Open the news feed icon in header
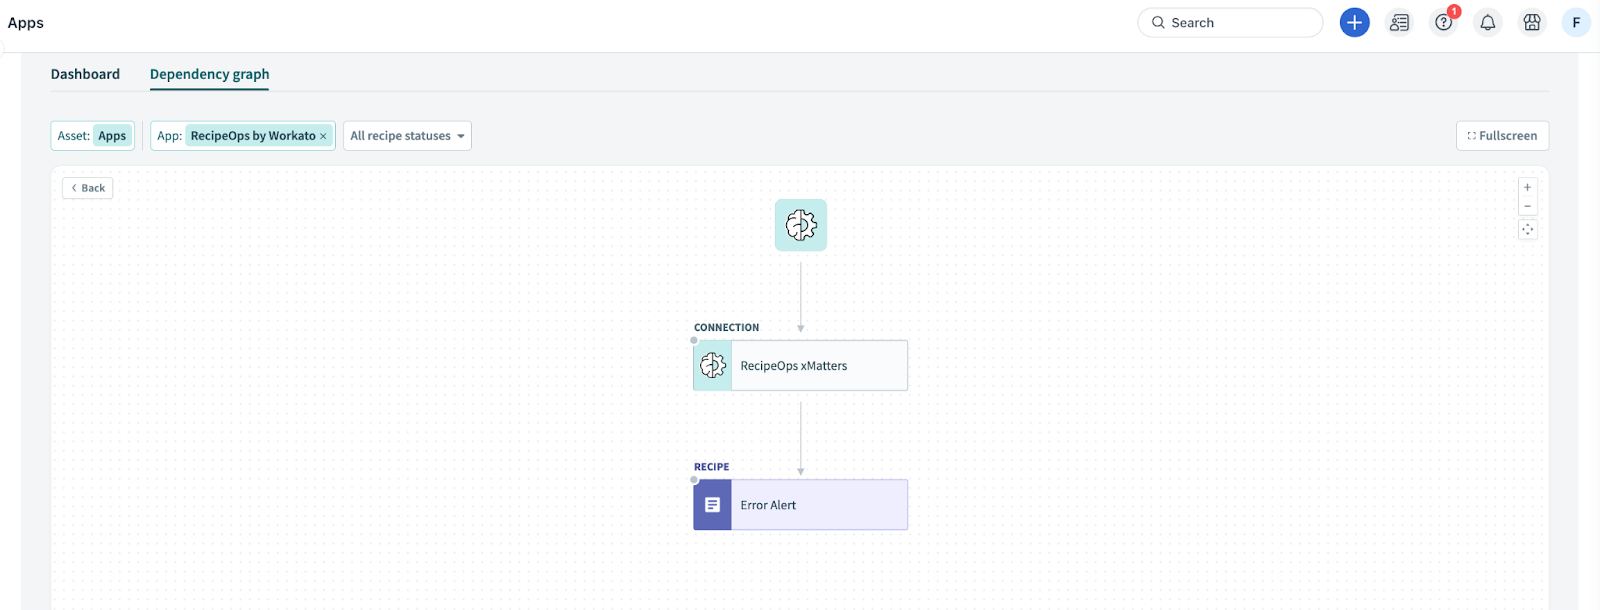The image size is (1600, 610). pyautogui.click(x=1399, y=22)
